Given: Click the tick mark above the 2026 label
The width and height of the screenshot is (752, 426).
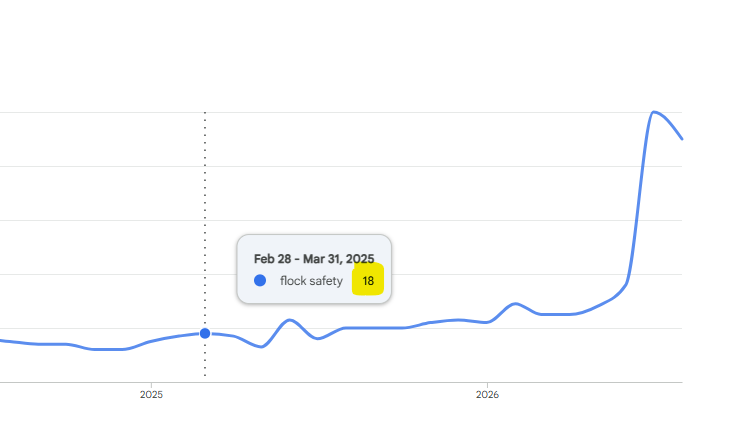Looking at the screenshot, I should point(487,385).
